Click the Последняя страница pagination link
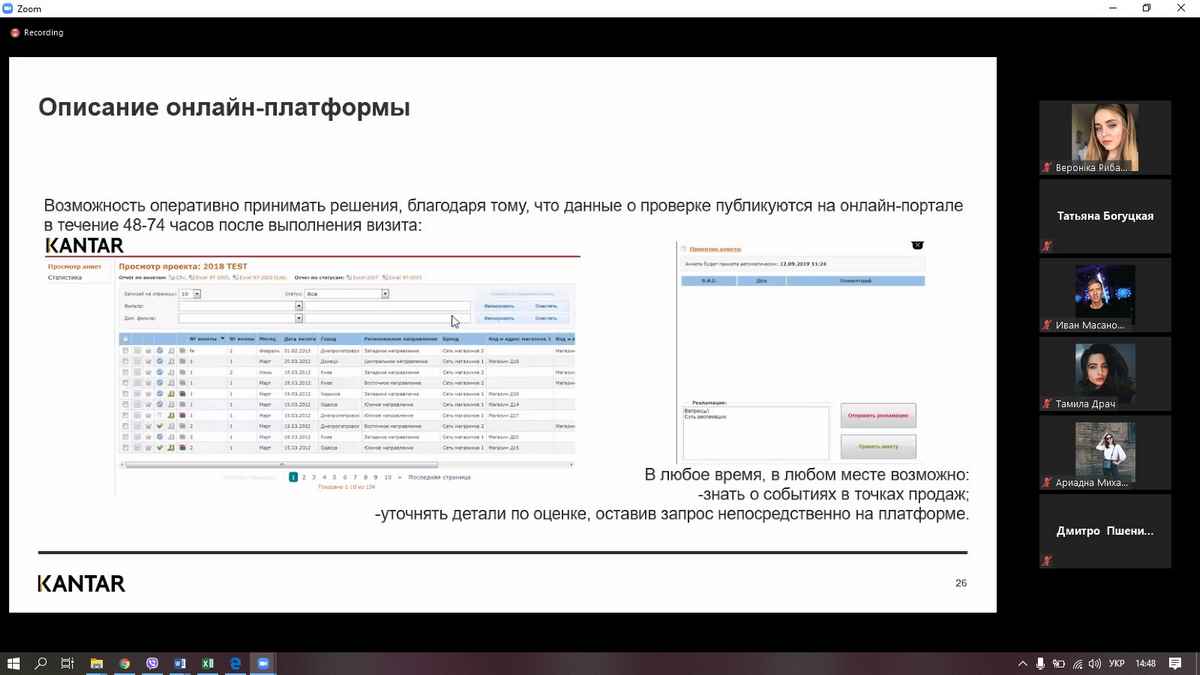Image resolution: width=1200 pixels, height=675 pixels. [x=439, y=478]
